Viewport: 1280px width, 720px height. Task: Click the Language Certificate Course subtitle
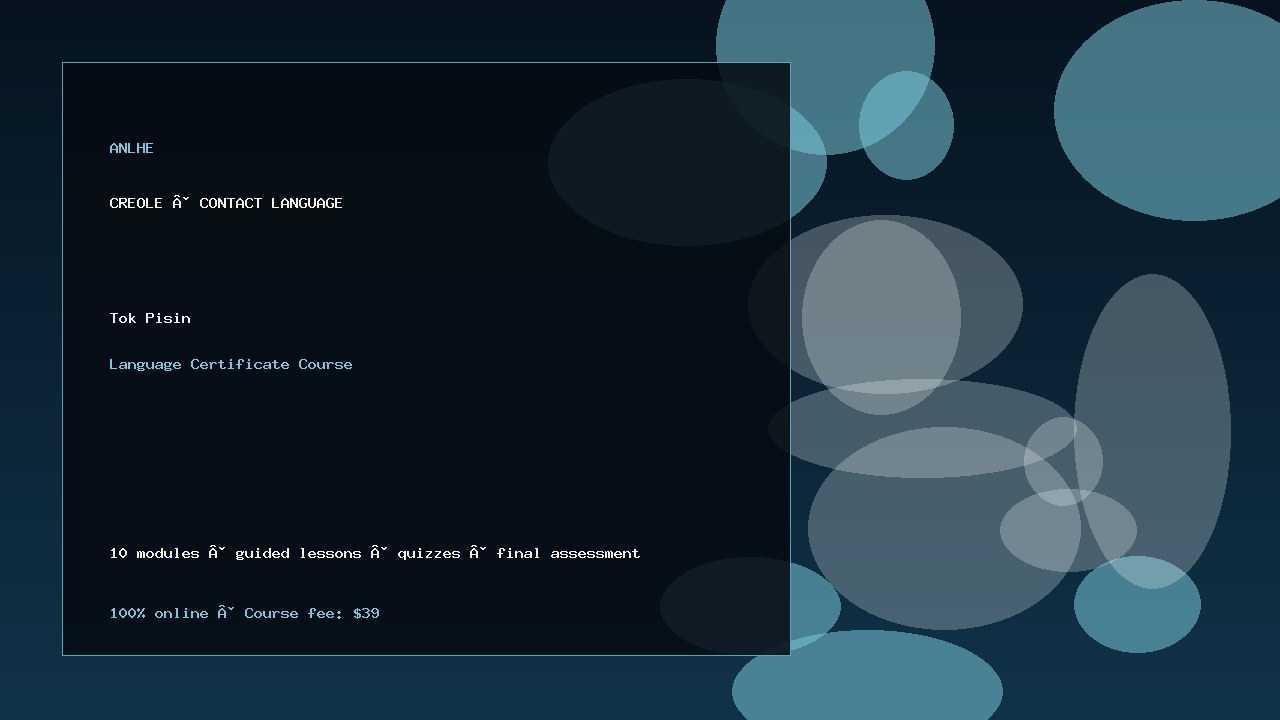(x=231, y=364)
